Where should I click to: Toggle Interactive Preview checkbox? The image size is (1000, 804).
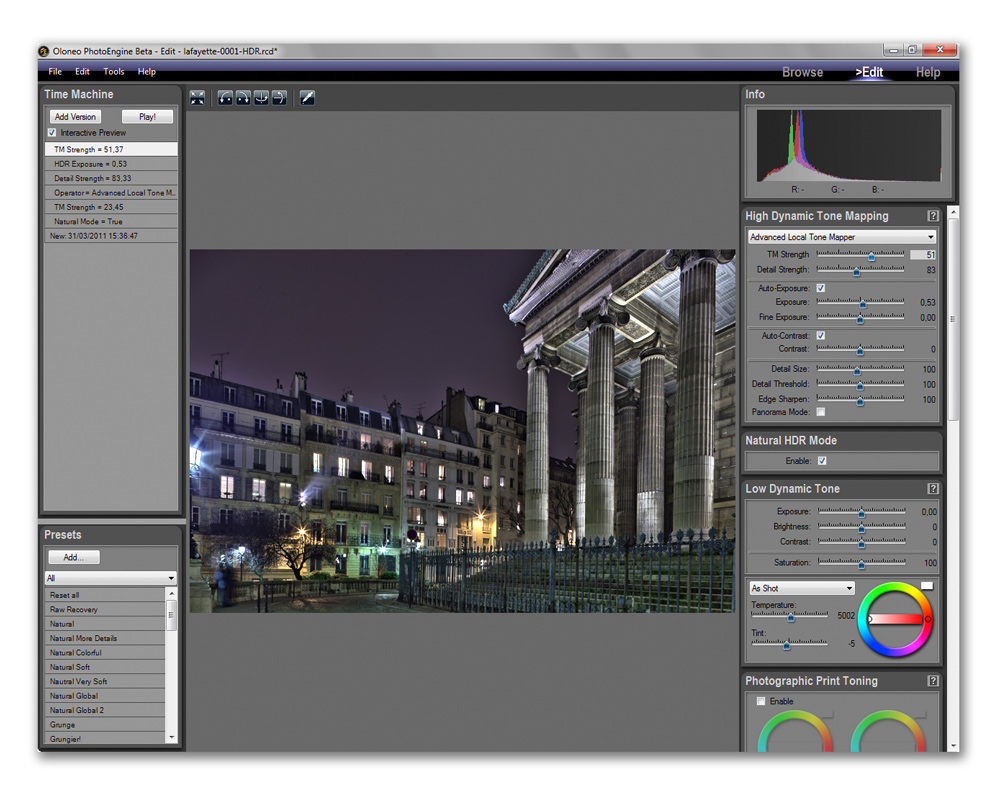point(52,133)
